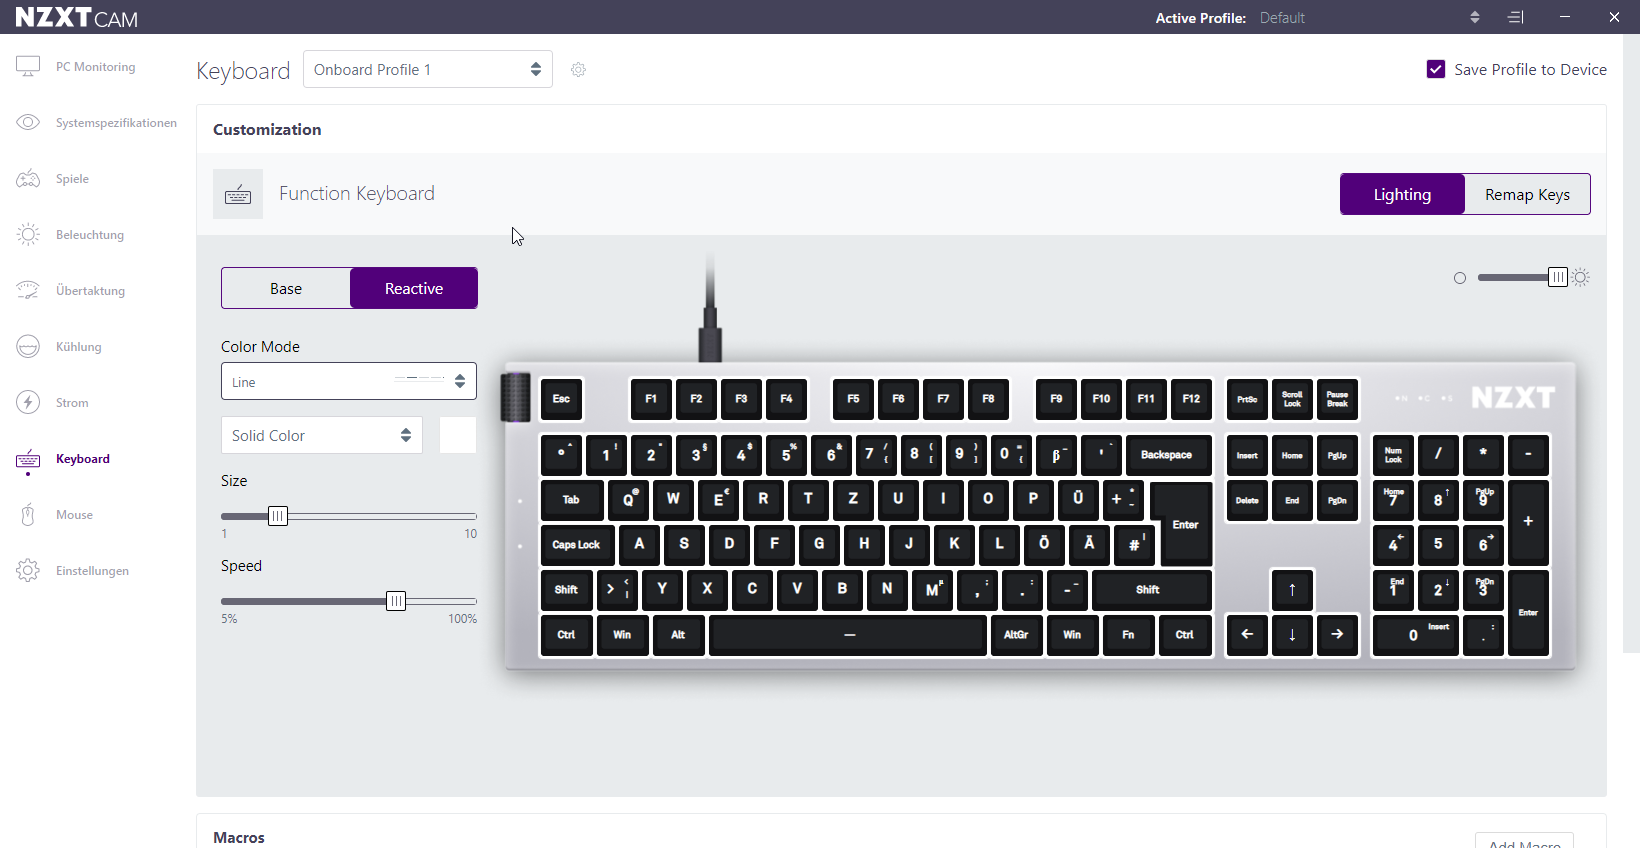Viewport: 1640px width, 848px height.
Task: Select the PrtSc key
Action: click(x=1247, y=399)
